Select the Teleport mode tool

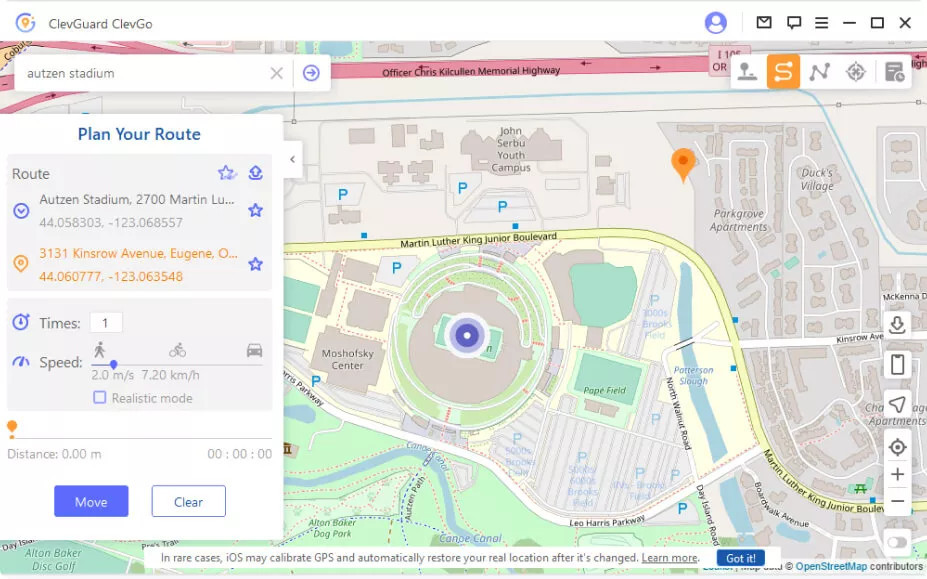coord(747,72)
